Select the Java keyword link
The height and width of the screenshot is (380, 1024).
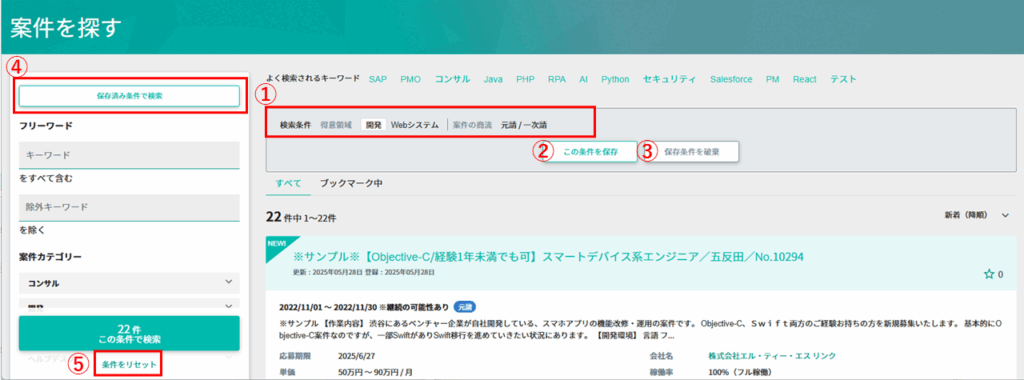(493, 79)
